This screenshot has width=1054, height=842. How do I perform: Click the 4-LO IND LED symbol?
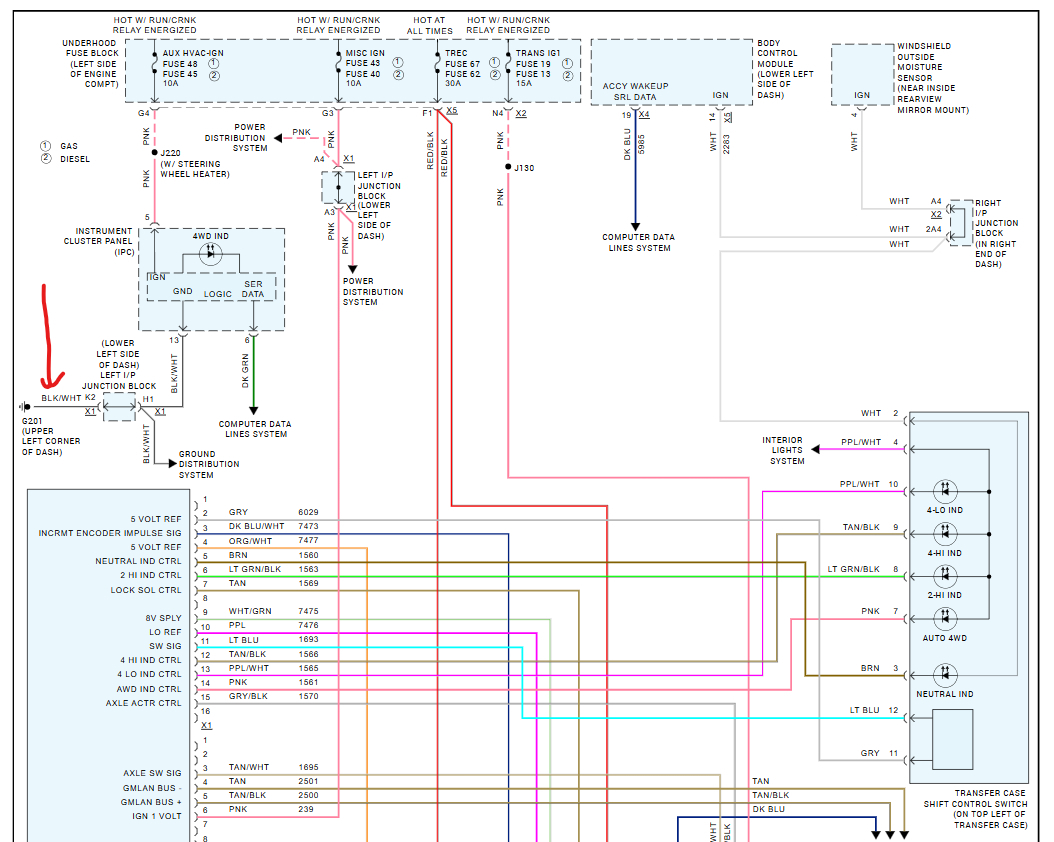tap(945, 492)
